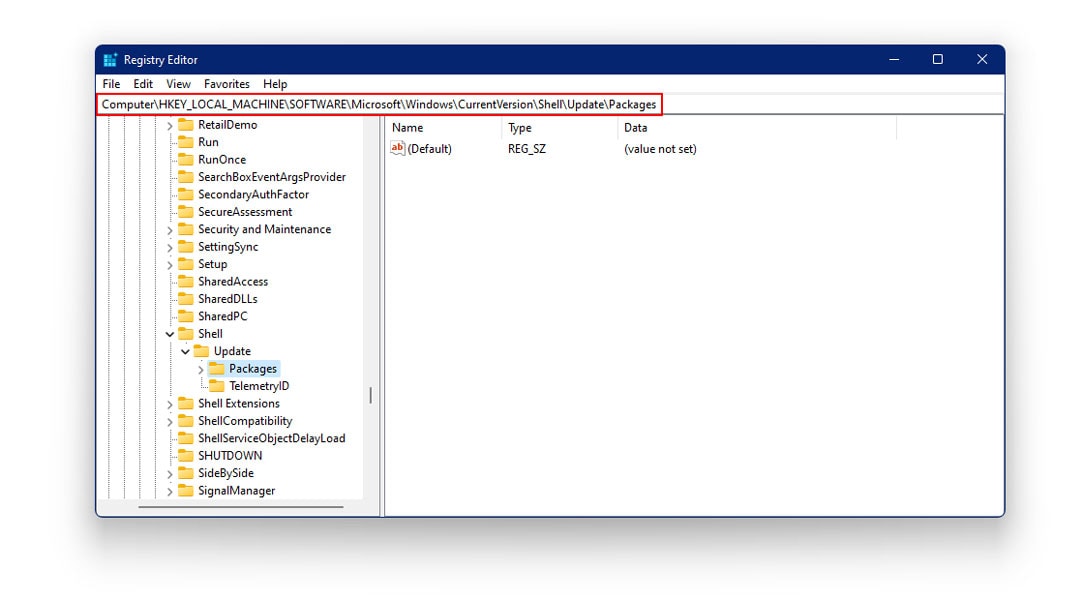Select the SideBySide folder icon
1082x600 pixels.
coord(186,473)
